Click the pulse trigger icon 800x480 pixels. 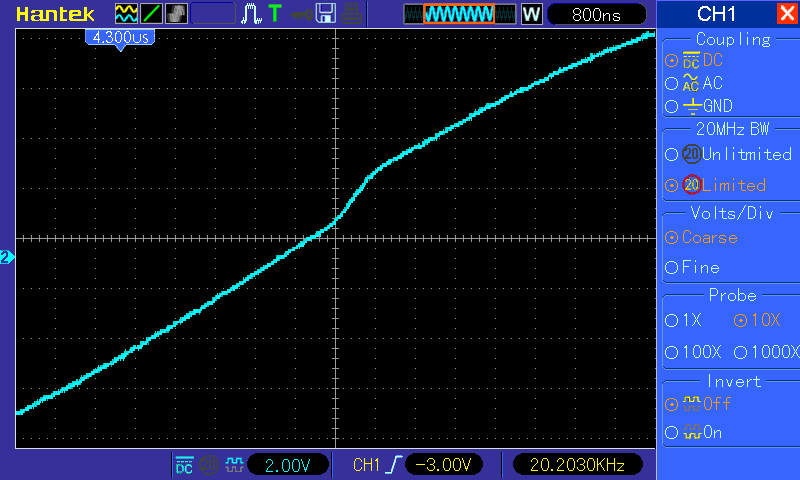click(251, 14)
